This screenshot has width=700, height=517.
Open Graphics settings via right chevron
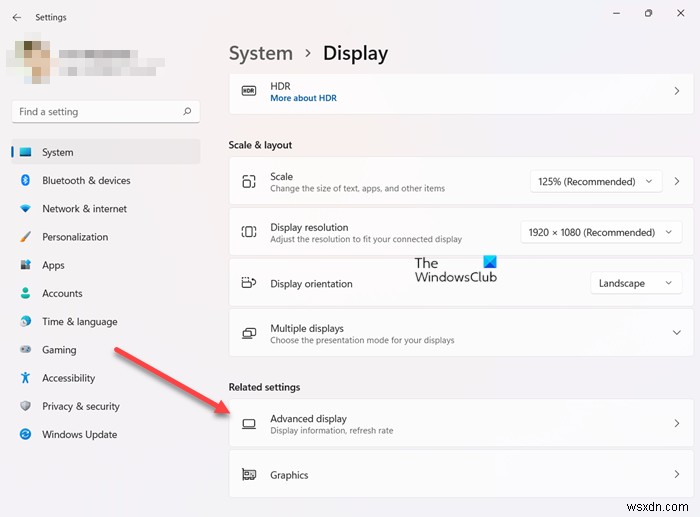click(677, 474)
